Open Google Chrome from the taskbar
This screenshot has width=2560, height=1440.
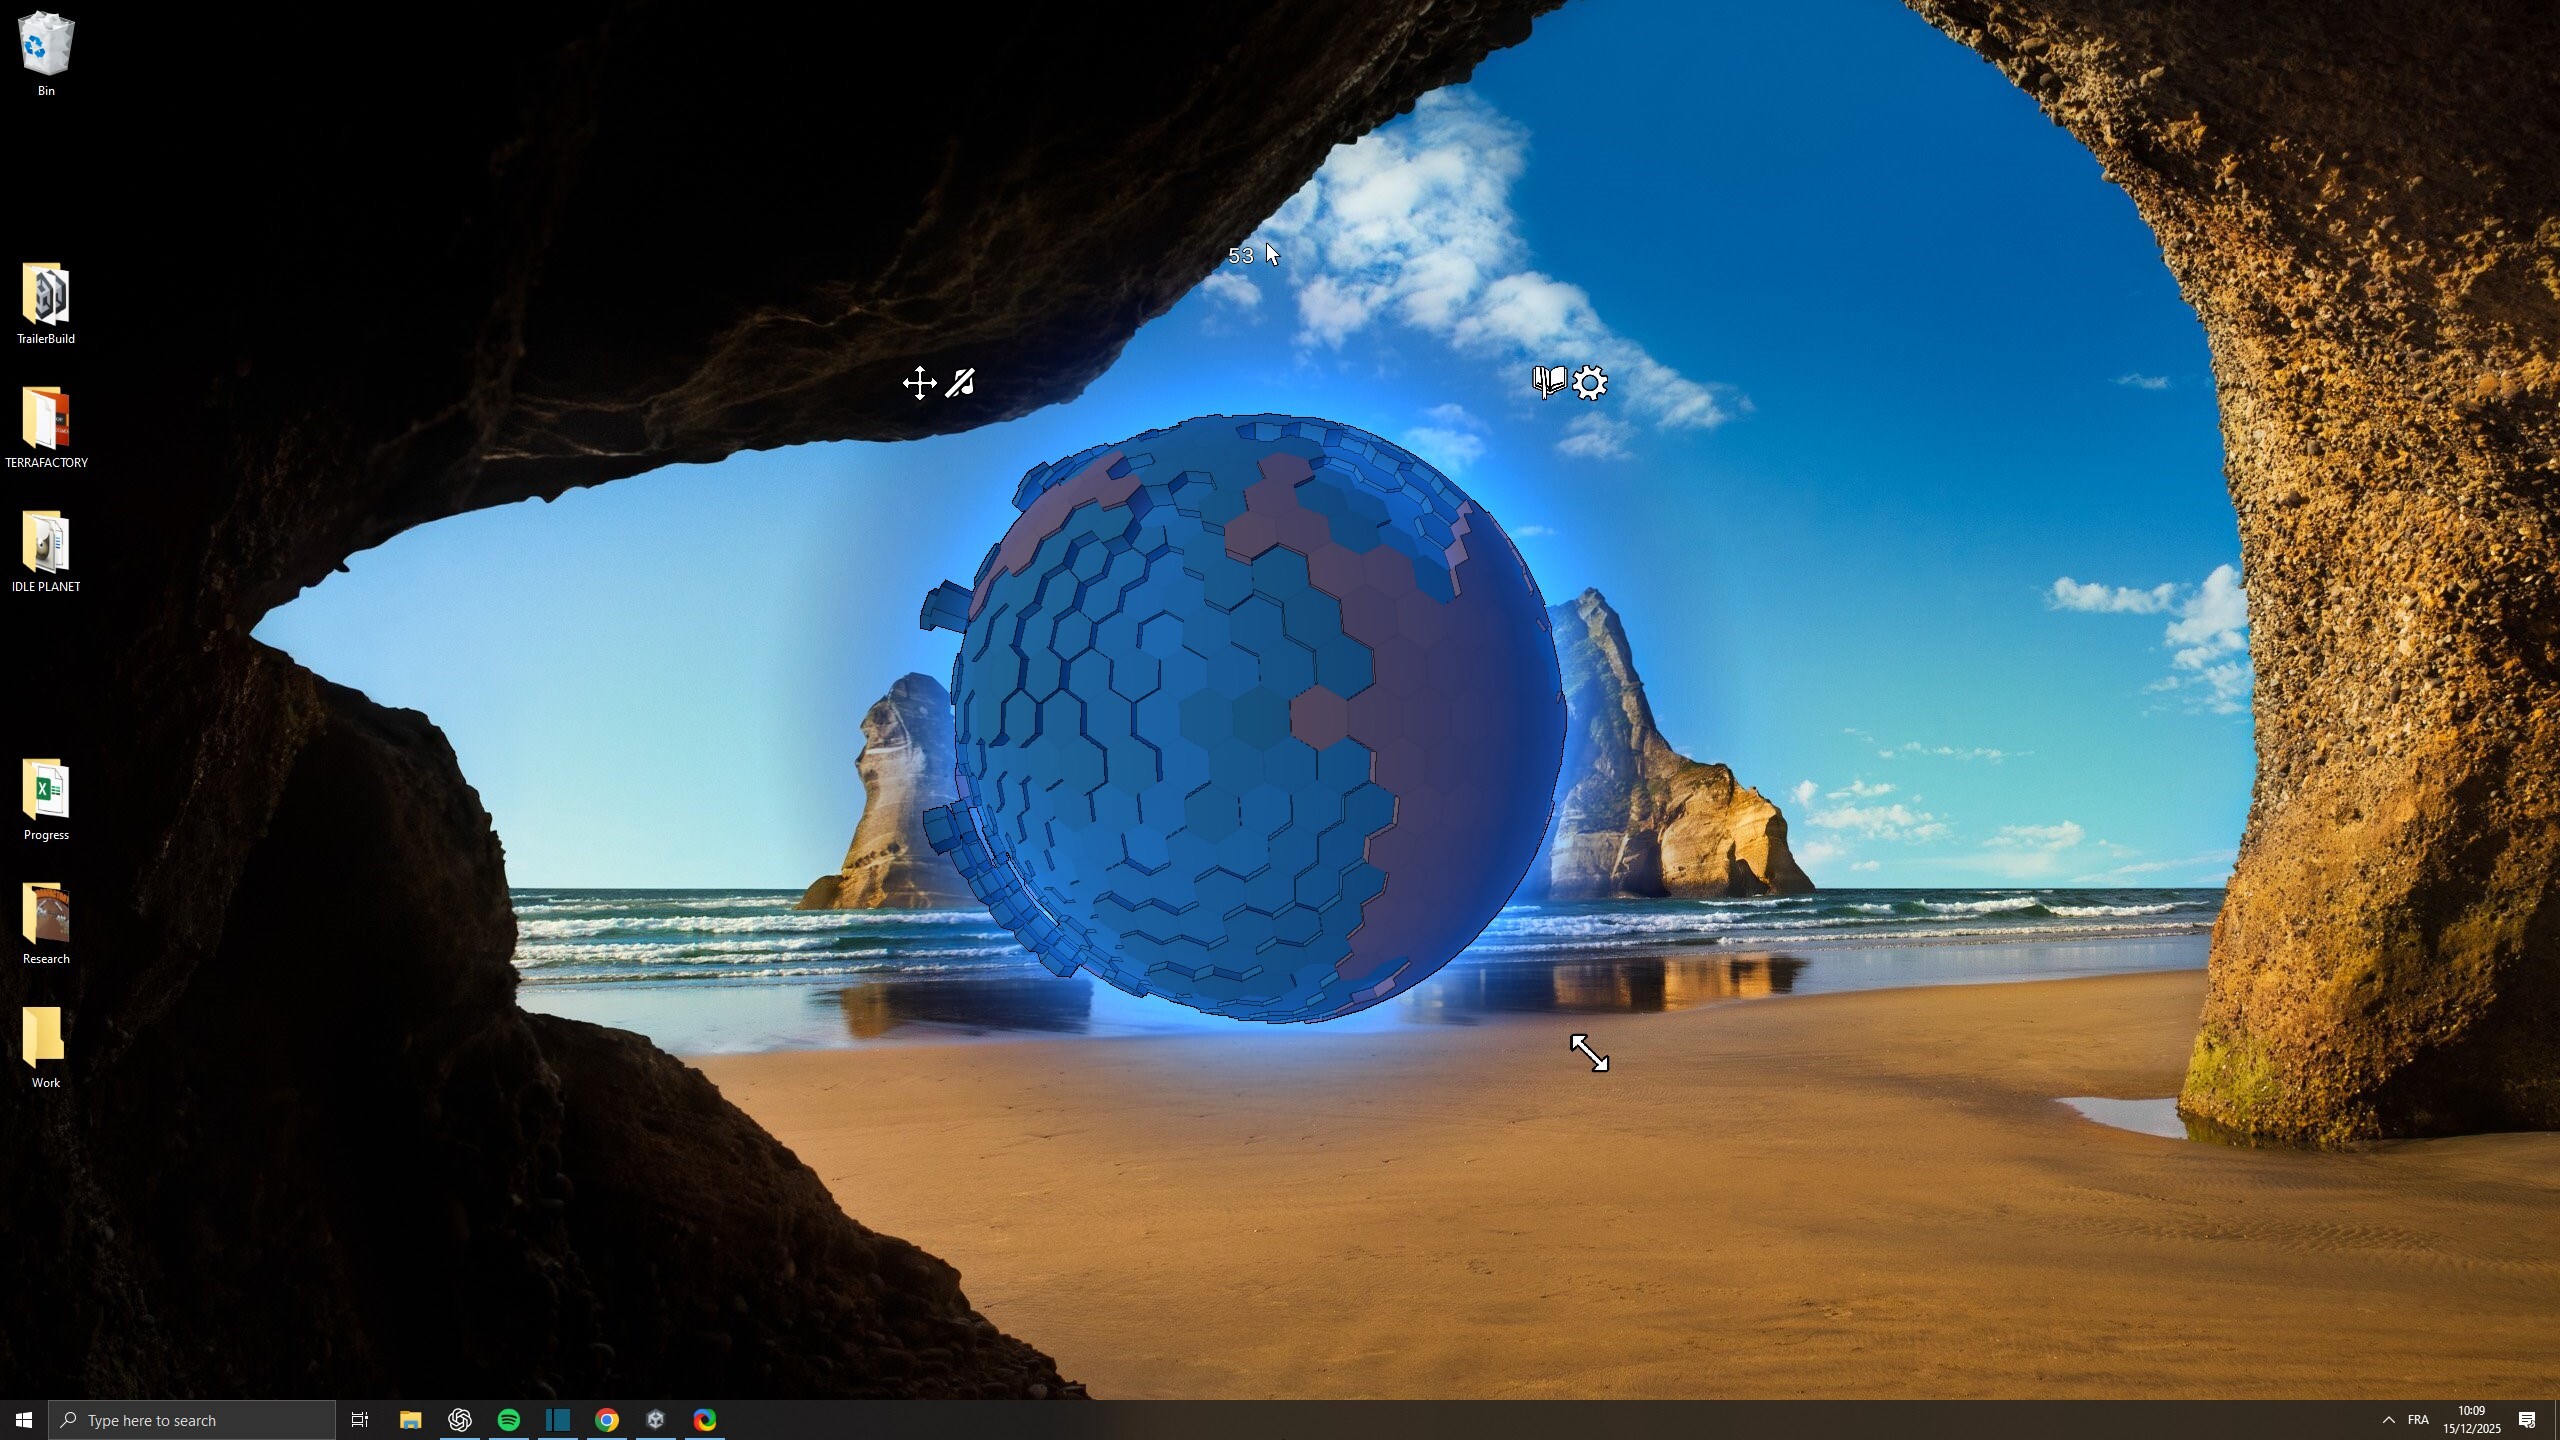(x=607, y=1418)
